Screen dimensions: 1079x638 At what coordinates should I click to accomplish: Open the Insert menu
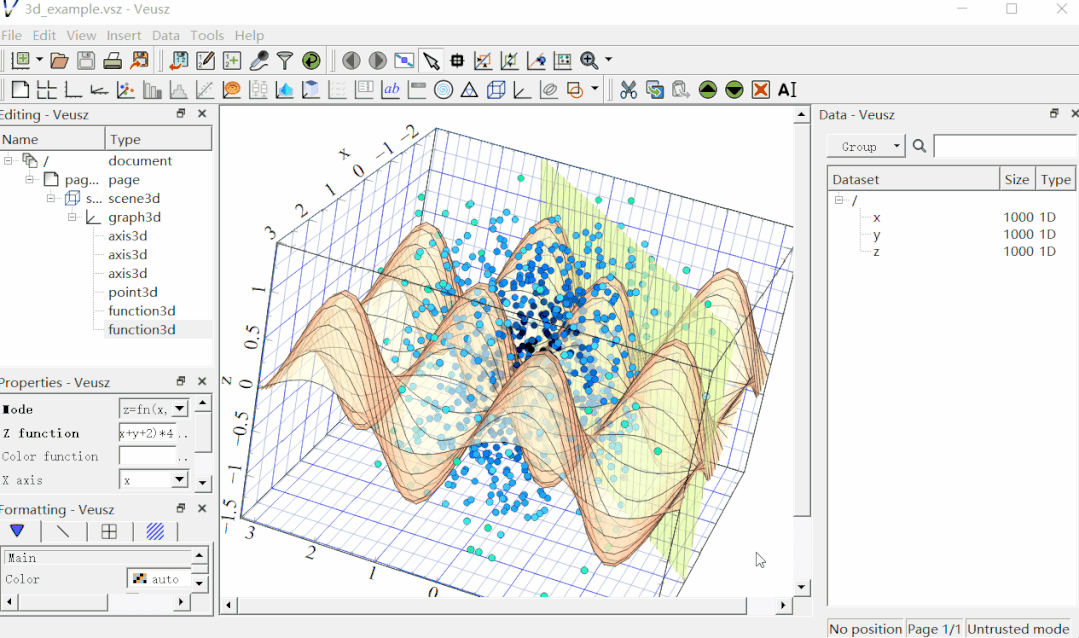tap(124, 35)
